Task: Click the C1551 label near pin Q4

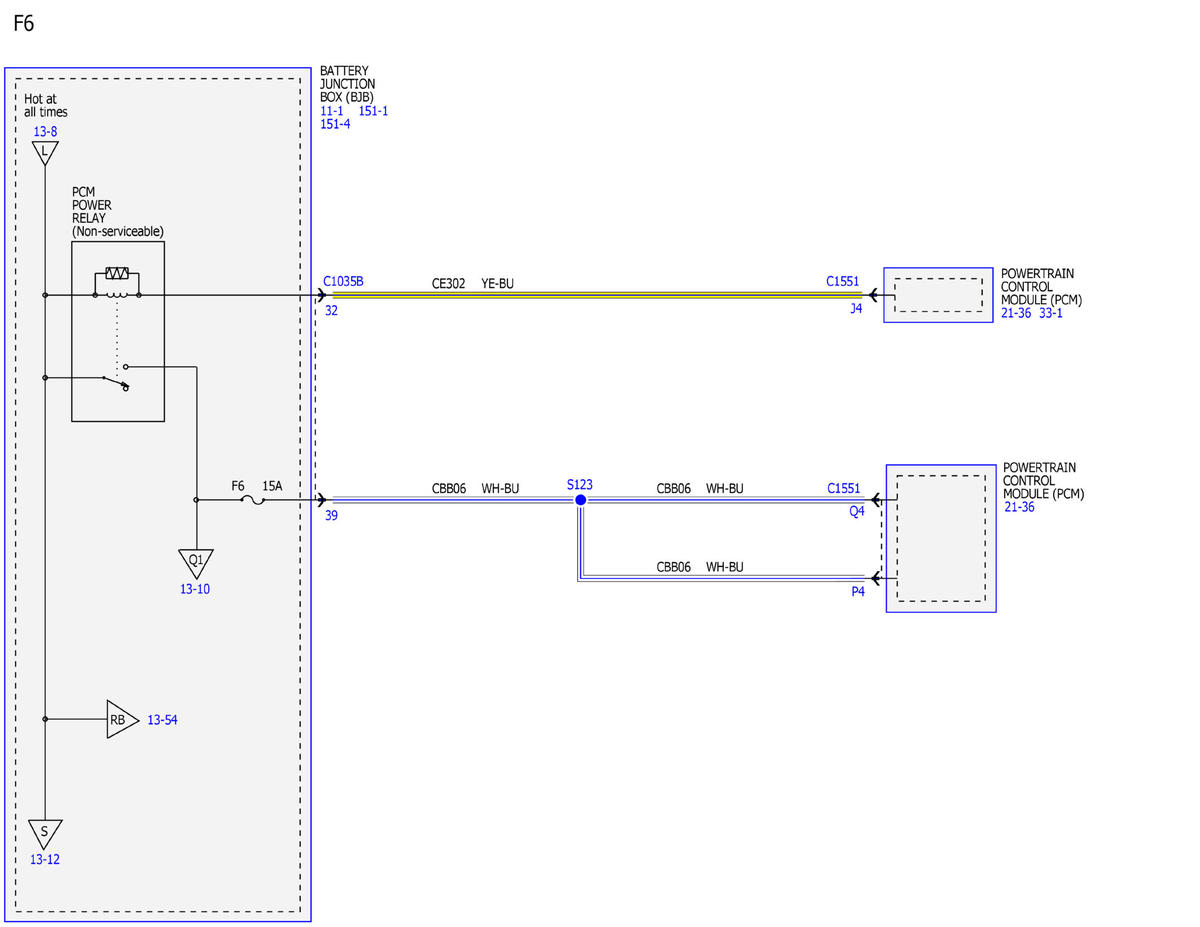Action: coord(843,488)
